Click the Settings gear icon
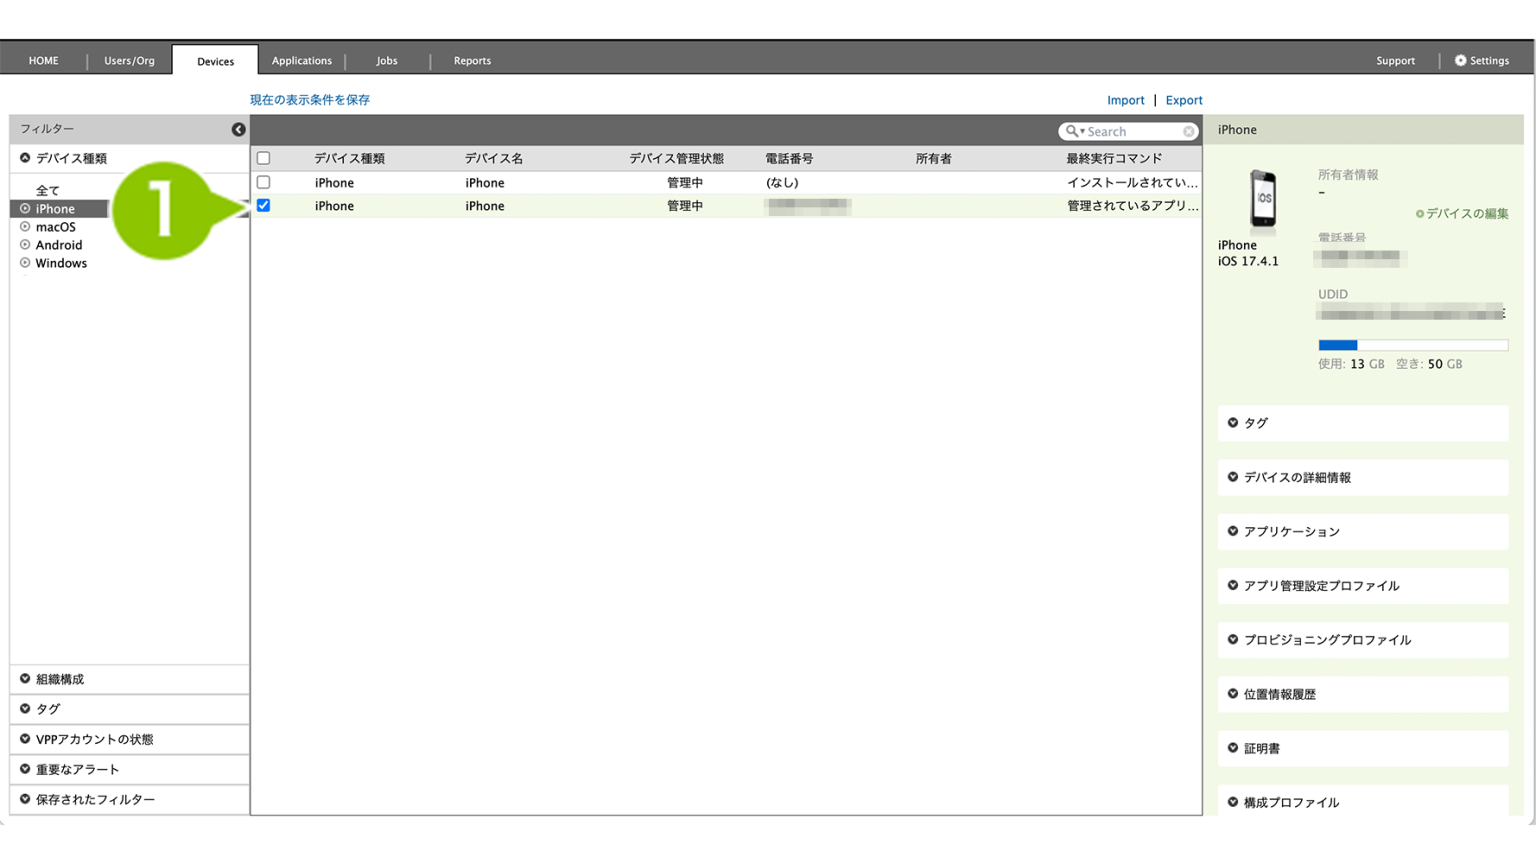Image resolution: width=1536 pixels, height=864 pixels. pyautogui.click(x=1460, y=61)
